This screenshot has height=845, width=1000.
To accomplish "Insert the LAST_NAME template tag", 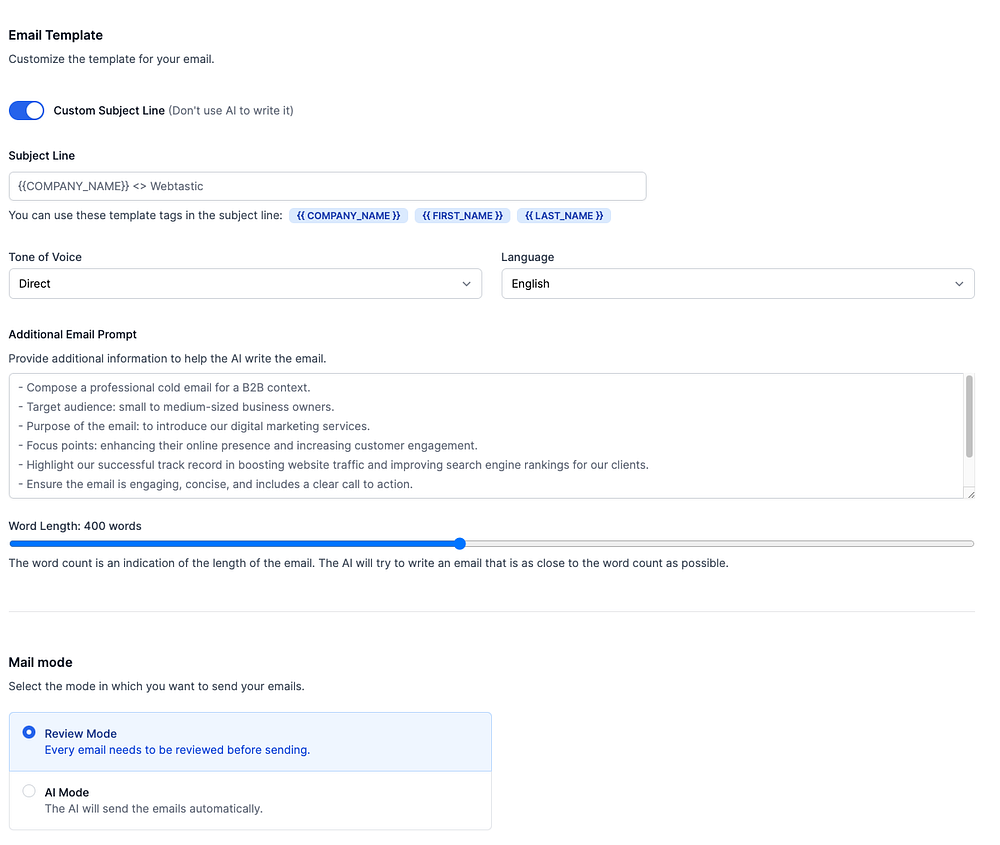I will [x=564, y=216].
